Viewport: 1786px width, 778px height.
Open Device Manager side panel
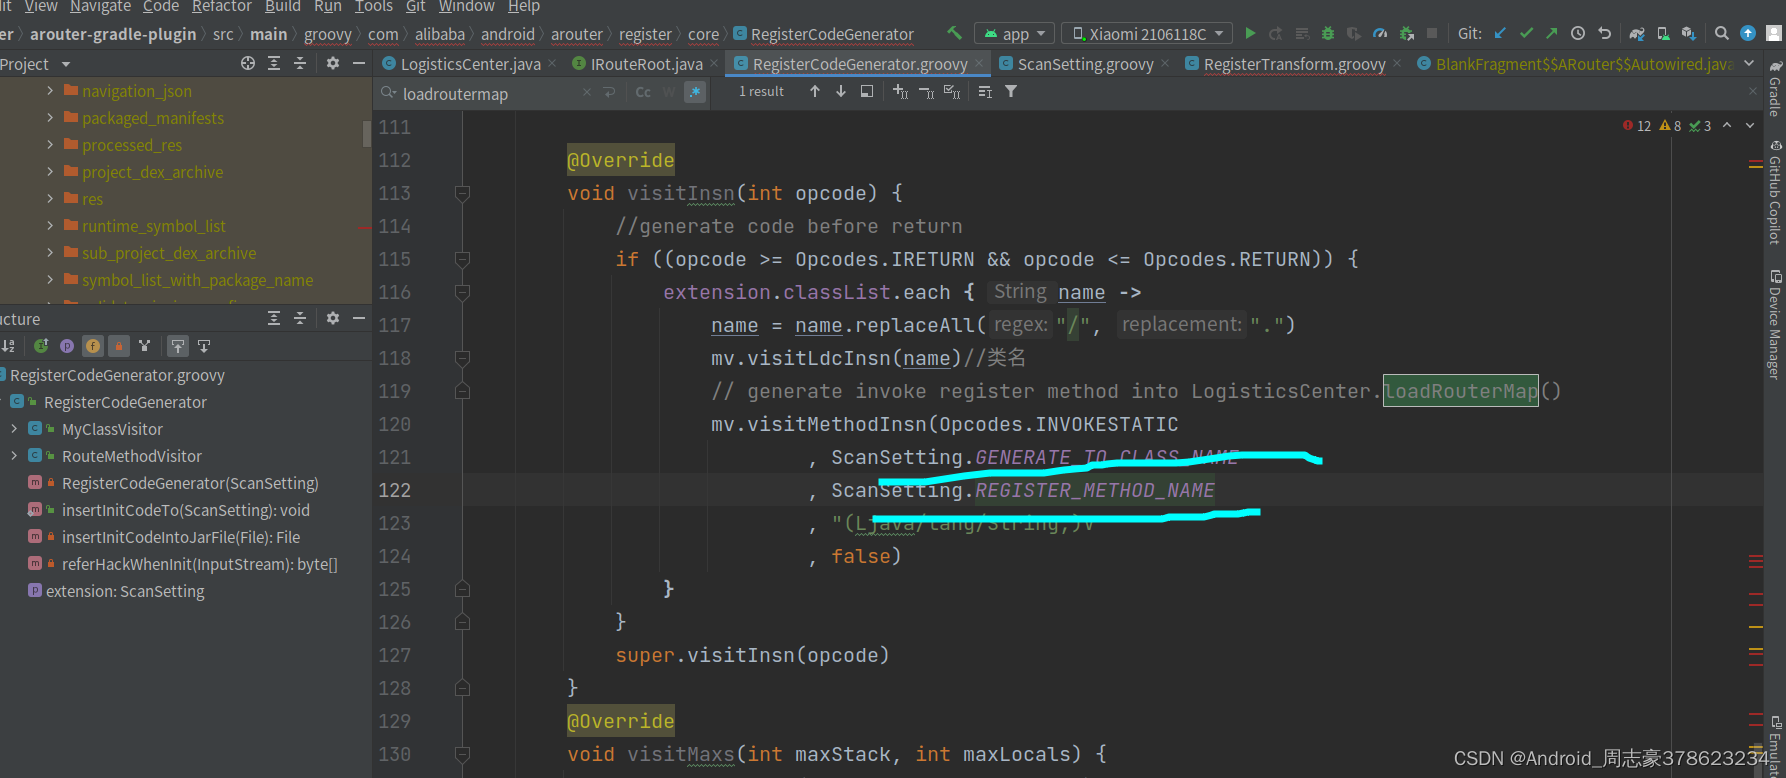click(1775, 324)
